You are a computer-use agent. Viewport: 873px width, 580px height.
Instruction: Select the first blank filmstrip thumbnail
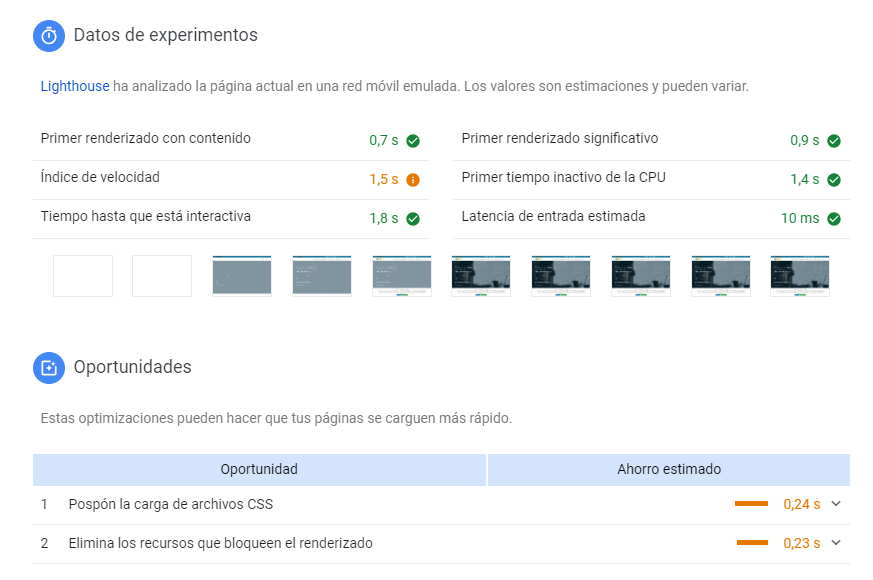pos(83,276)
